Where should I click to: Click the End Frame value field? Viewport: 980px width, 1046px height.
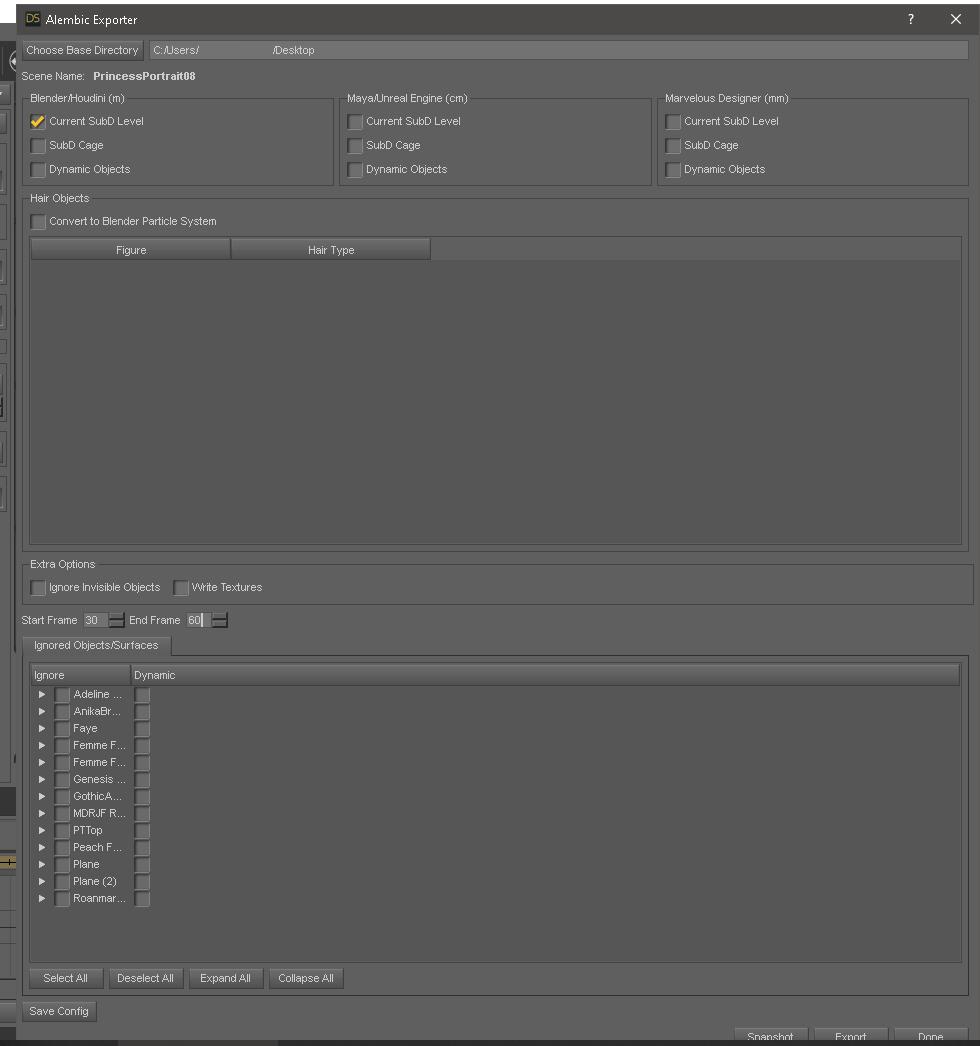(199, 620)
